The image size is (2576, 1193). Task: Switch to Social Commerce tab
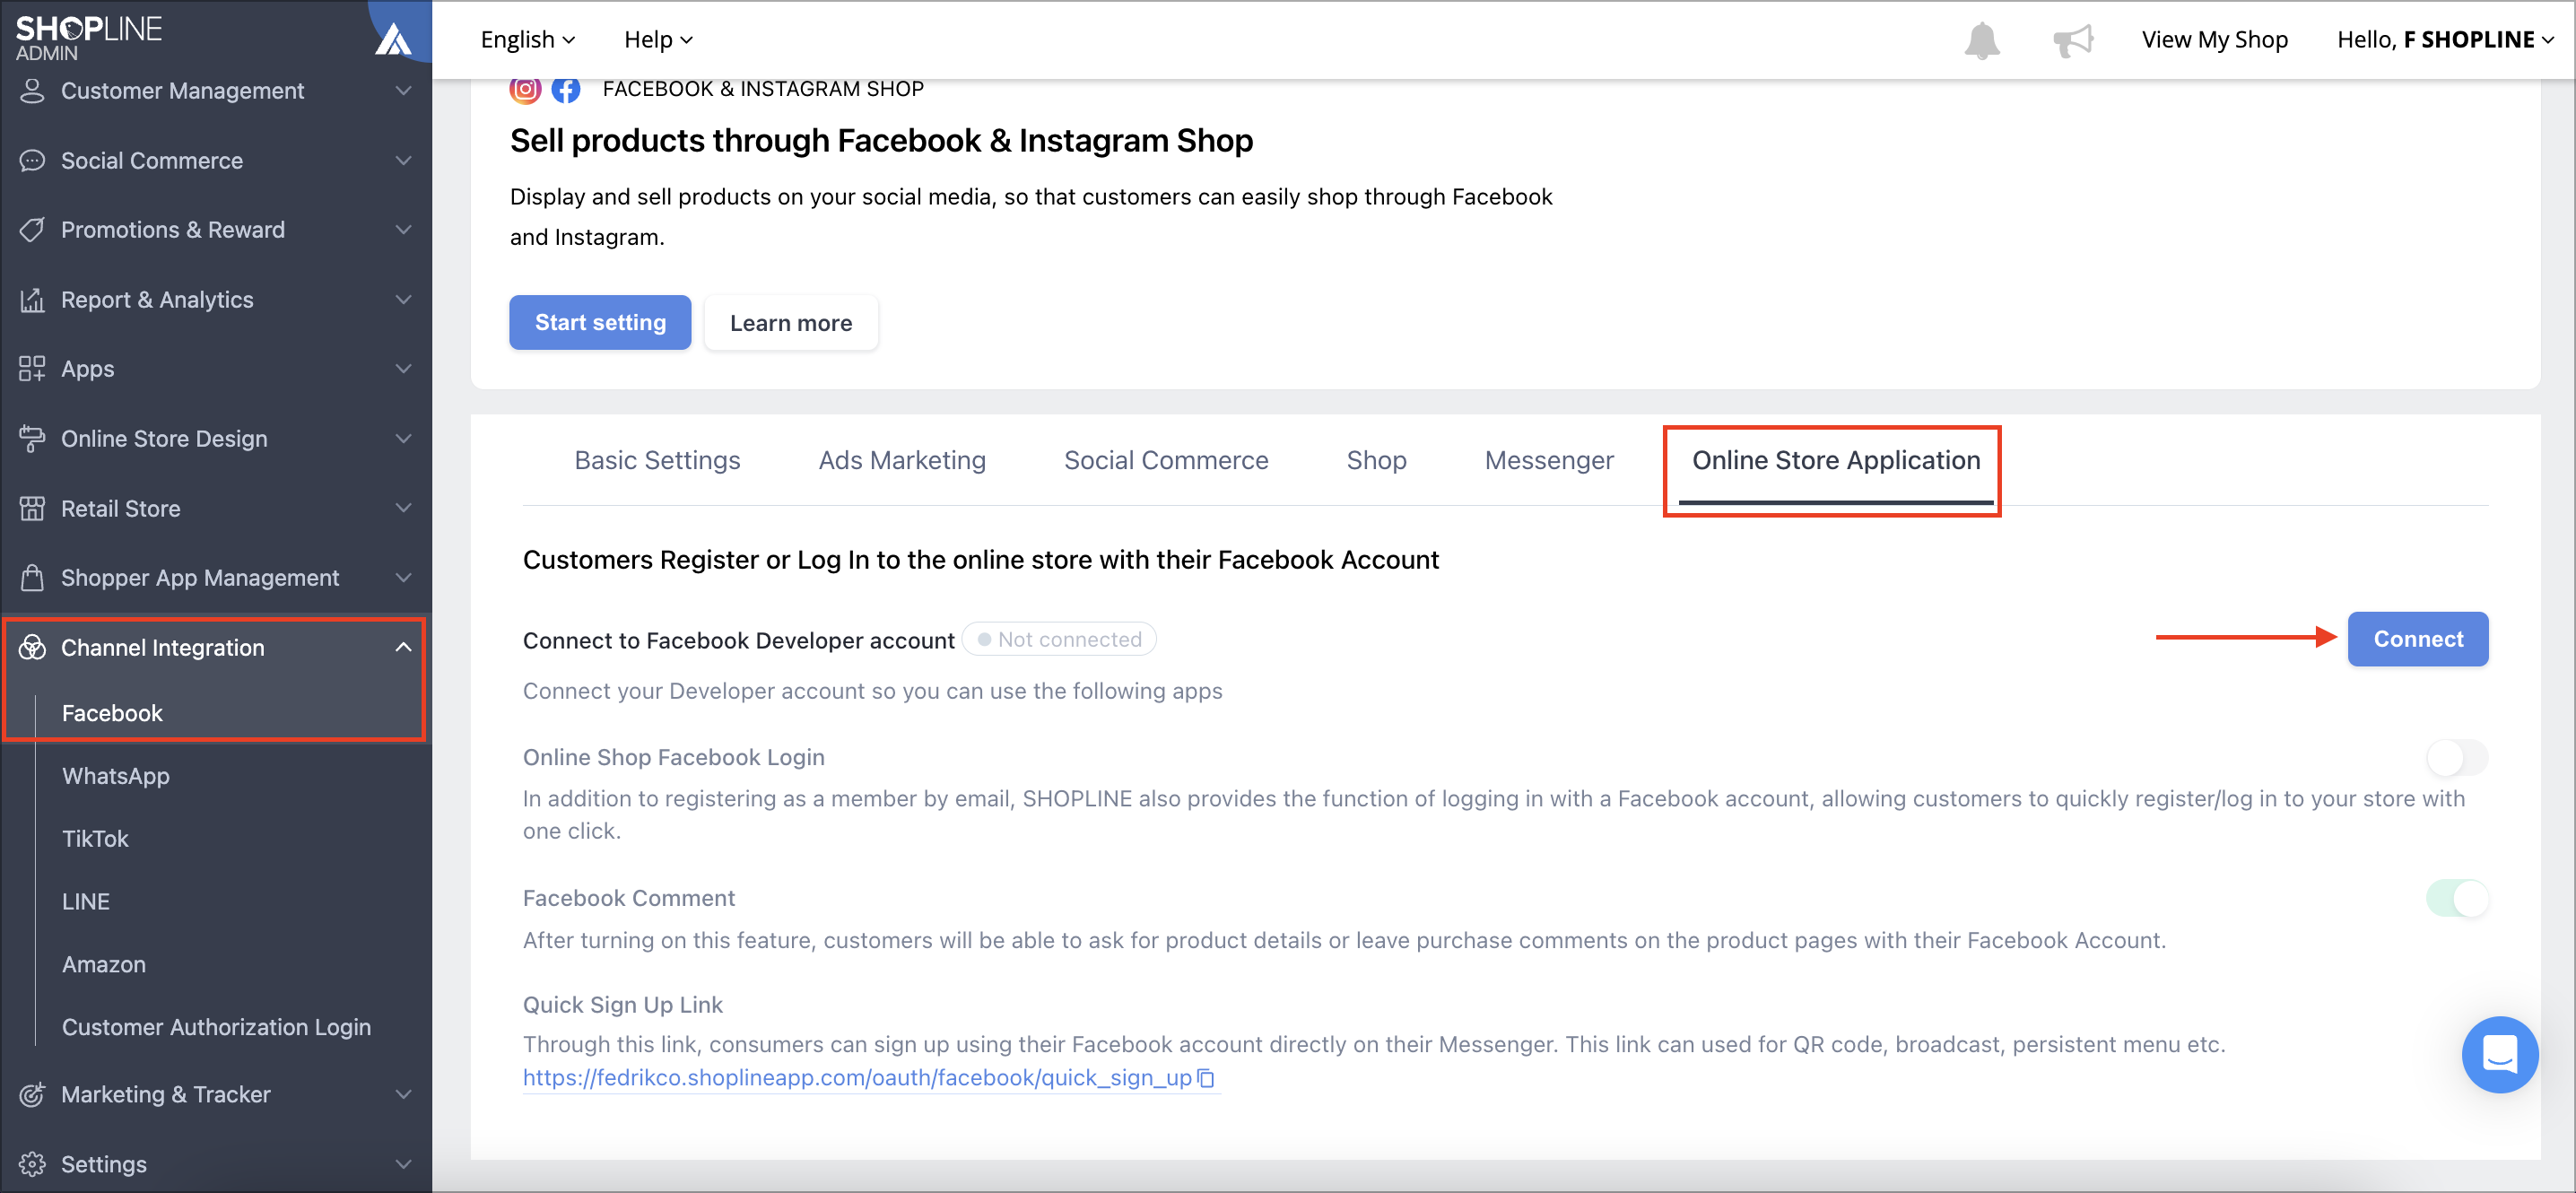point(1166,461)
